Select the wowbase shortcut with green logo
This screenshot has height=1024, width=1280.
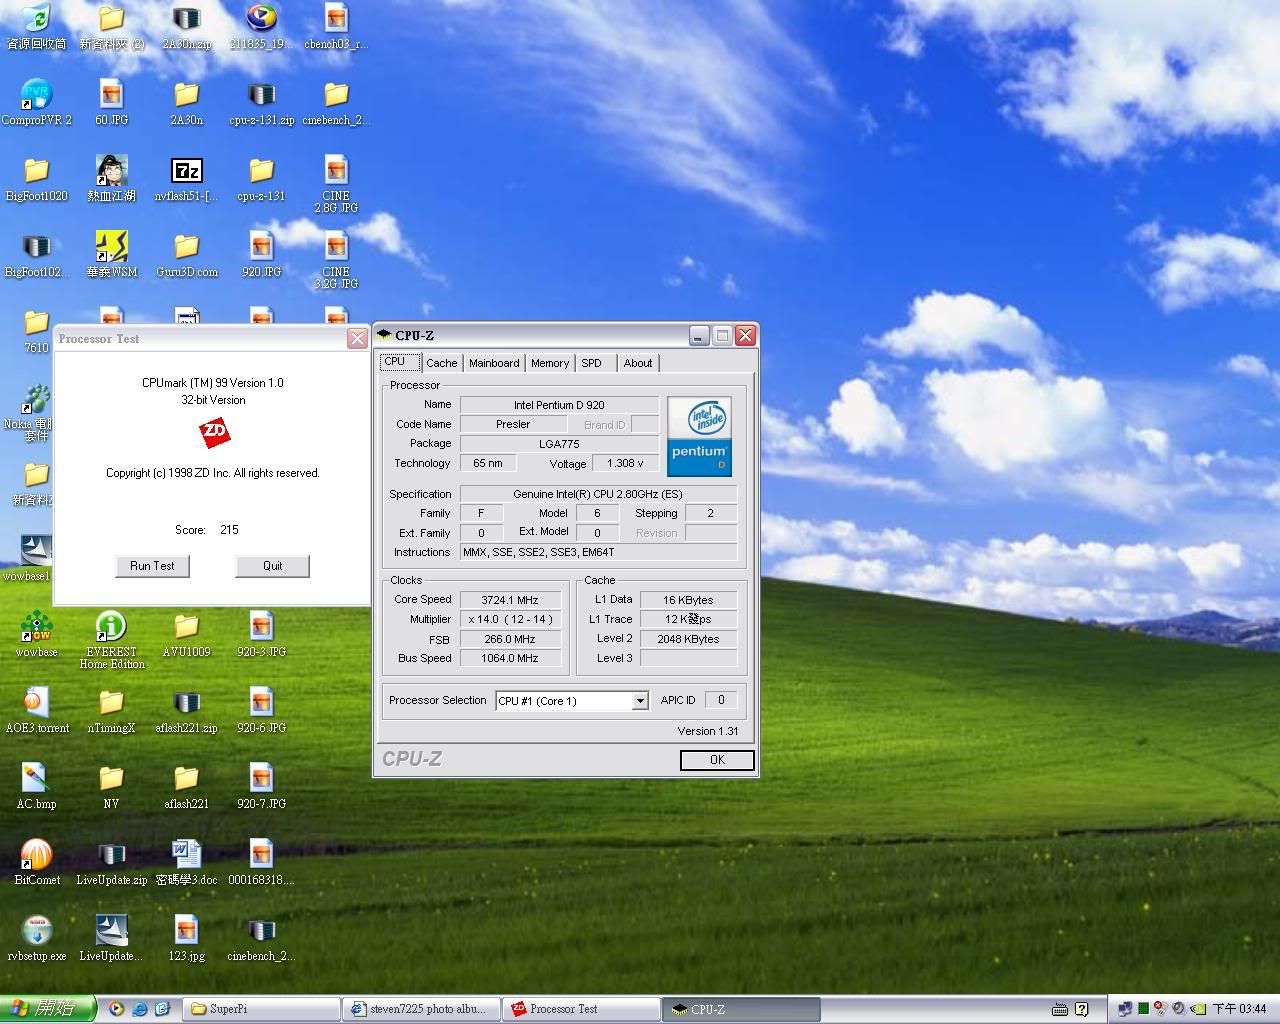point(36,634)
